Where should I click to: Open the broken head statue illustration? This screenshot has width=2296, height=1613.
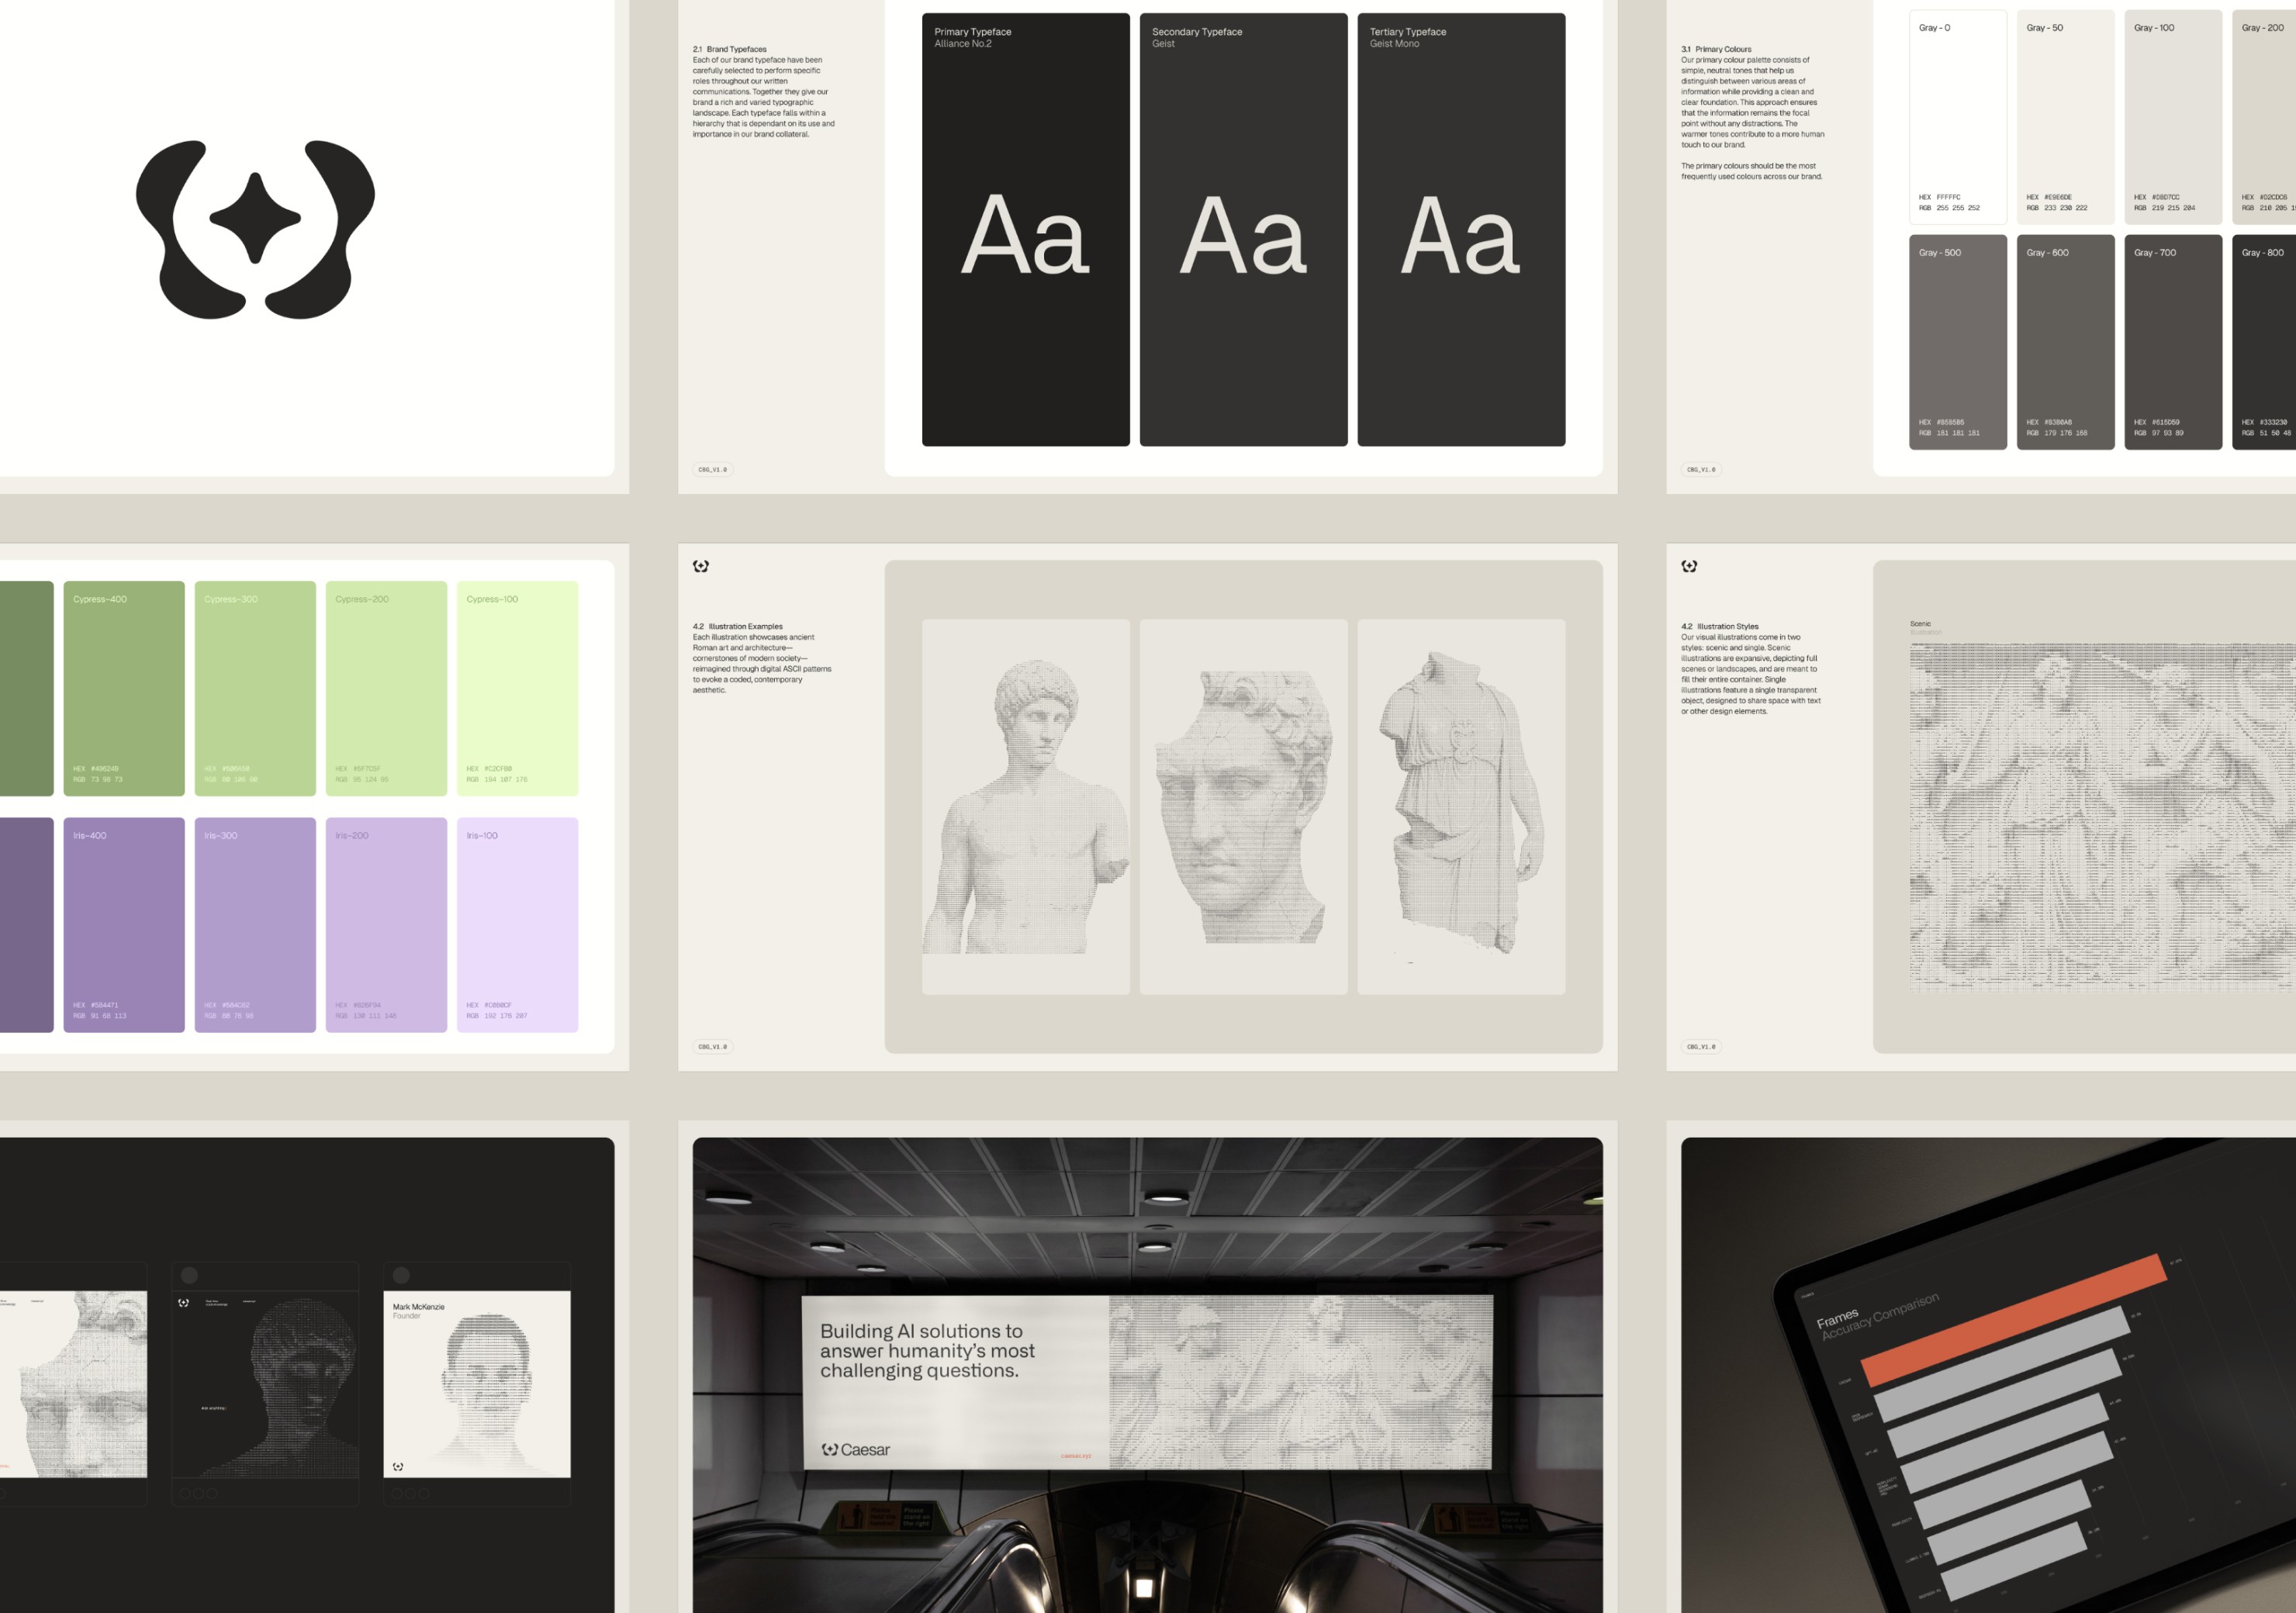1243,806
